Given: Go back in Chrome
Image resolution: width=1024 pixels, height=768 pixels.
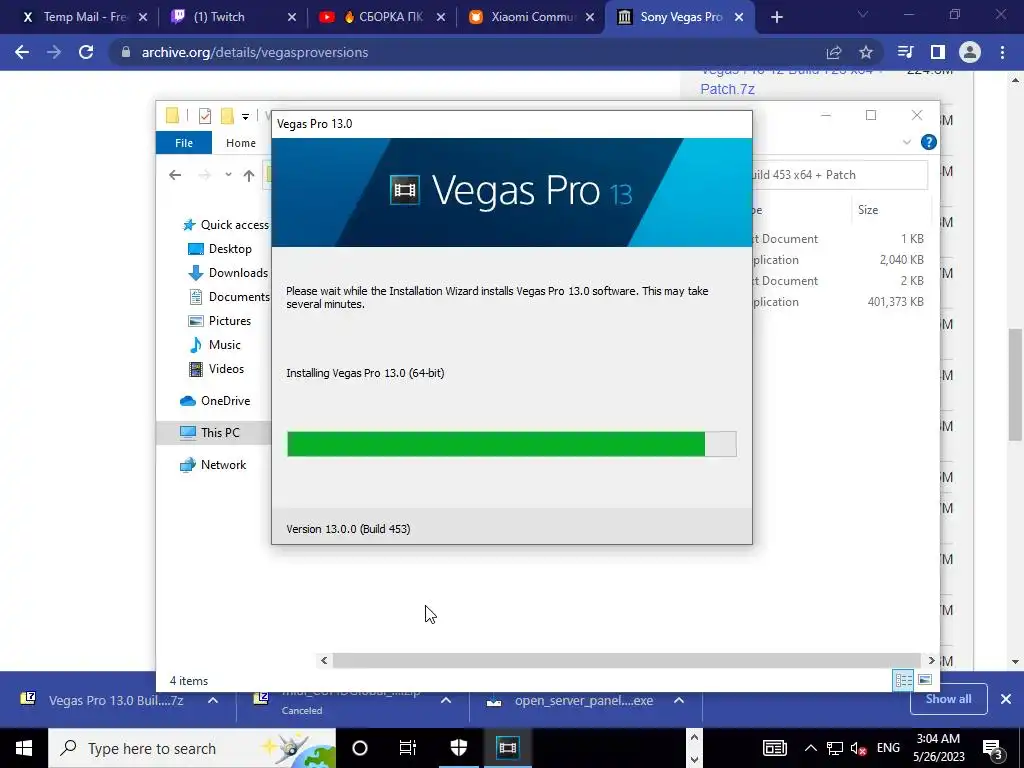Looking at the screenshot, I should click(x=22, y=52).
